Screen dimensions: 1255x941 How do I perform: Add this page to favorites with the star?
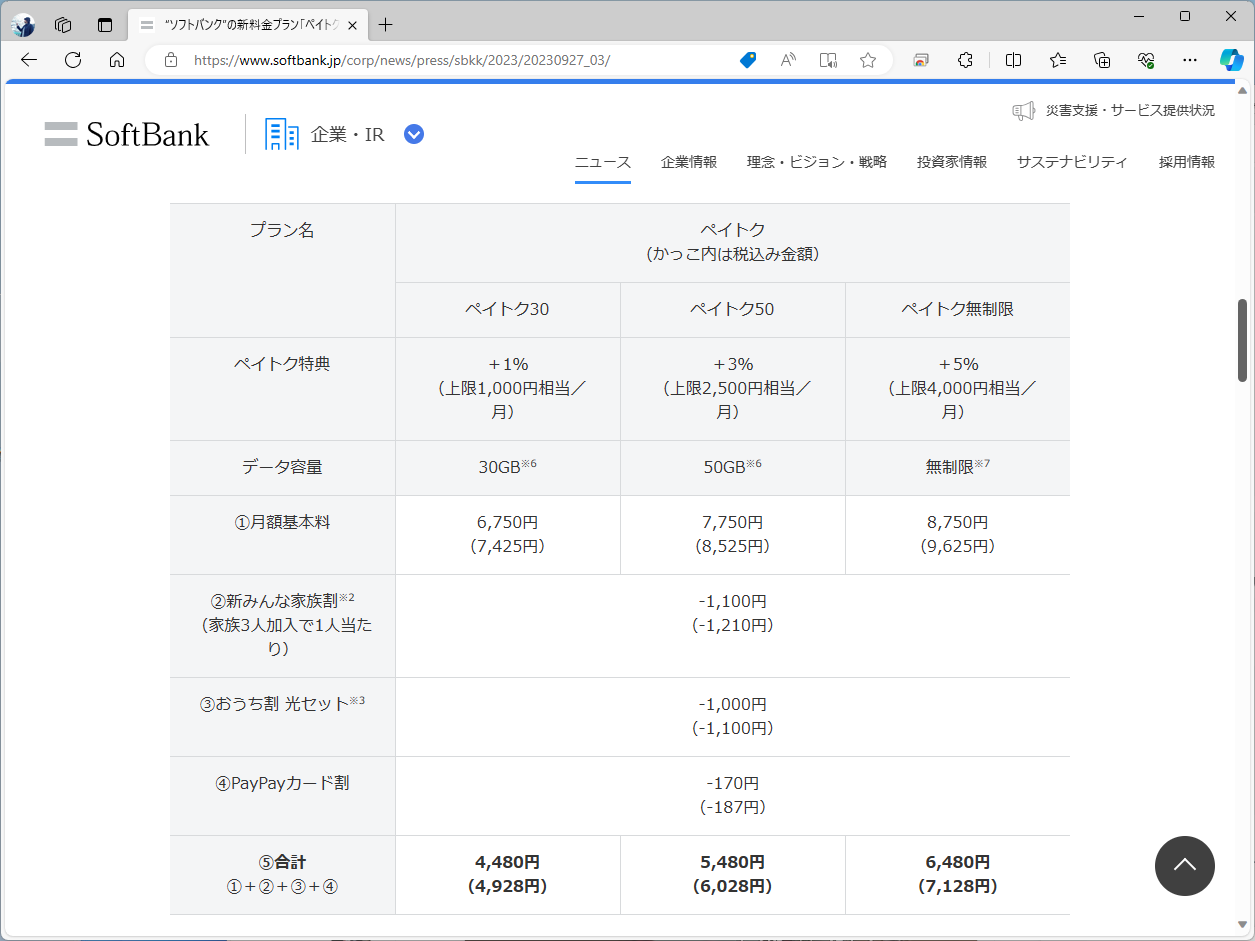pos(867,60)
